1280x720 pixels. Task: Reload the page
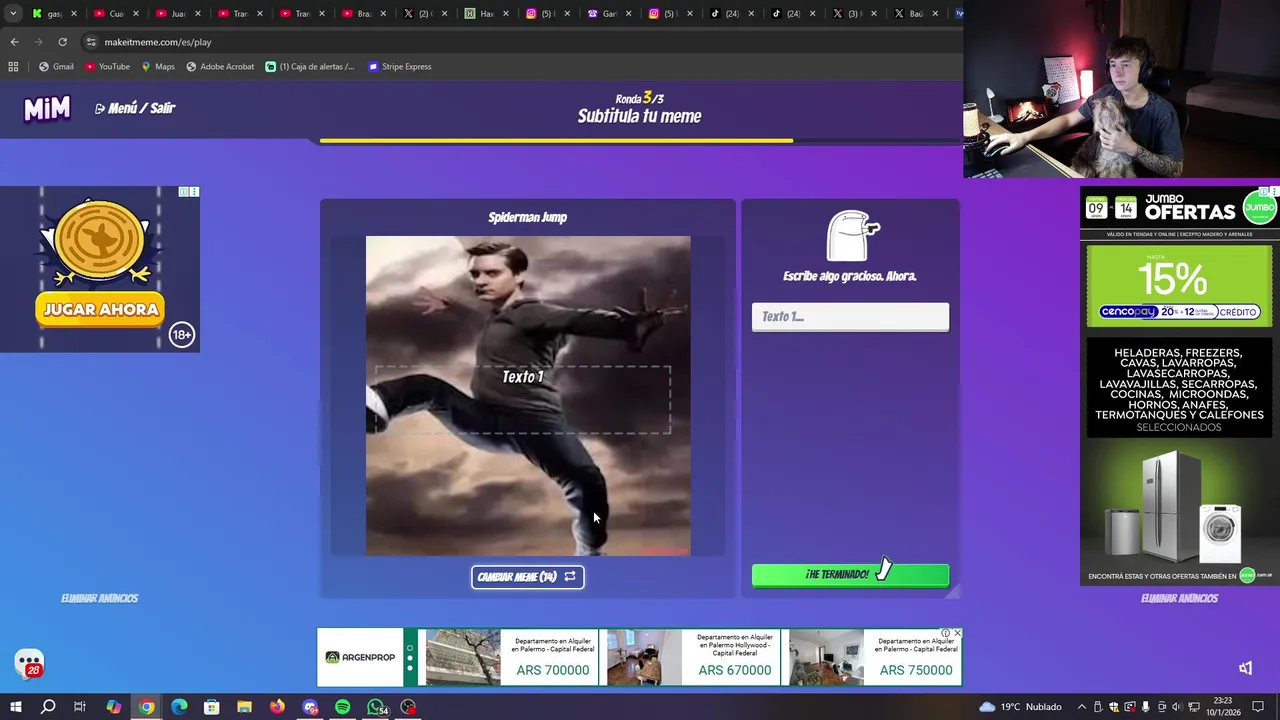coord(62,42)
